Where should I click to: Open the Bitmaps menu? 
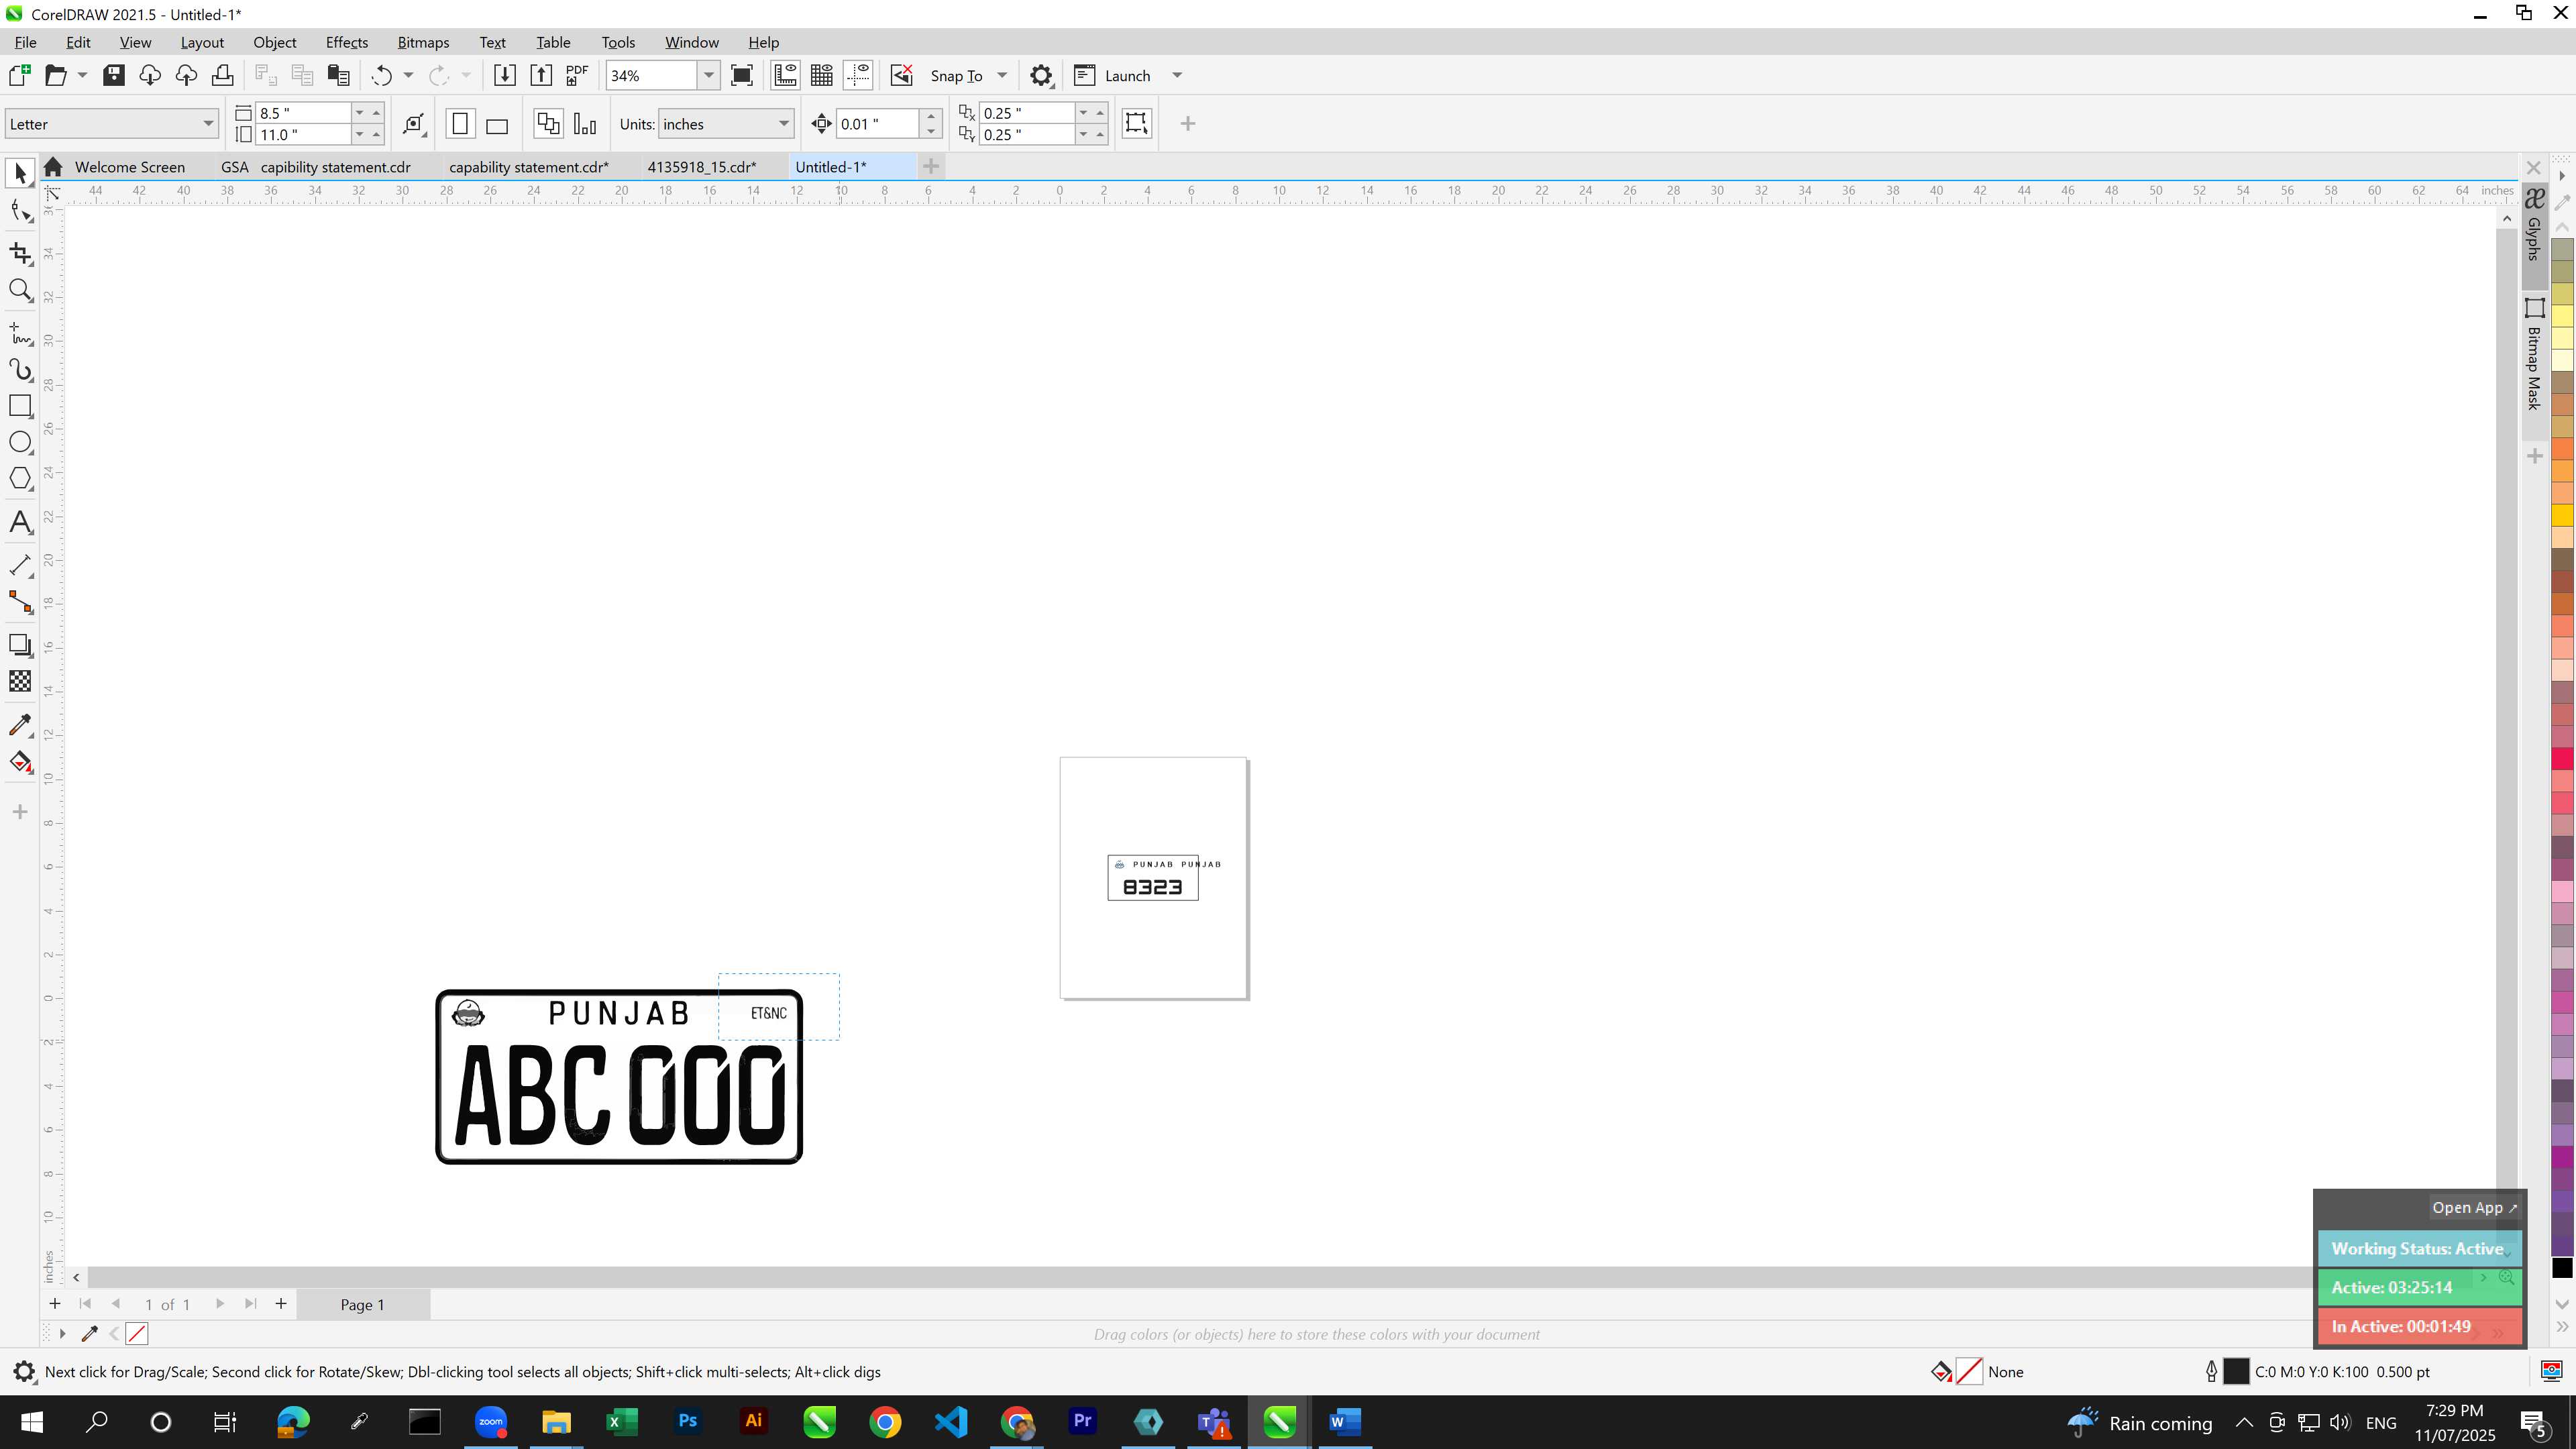coord(423,42)
